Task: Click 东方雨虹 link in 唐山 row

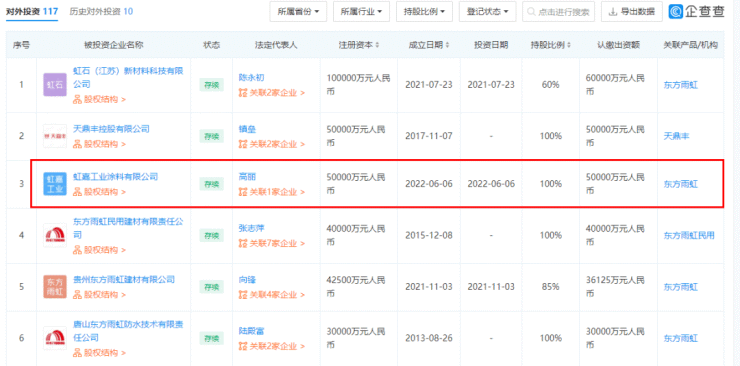Action: [681, 338]
